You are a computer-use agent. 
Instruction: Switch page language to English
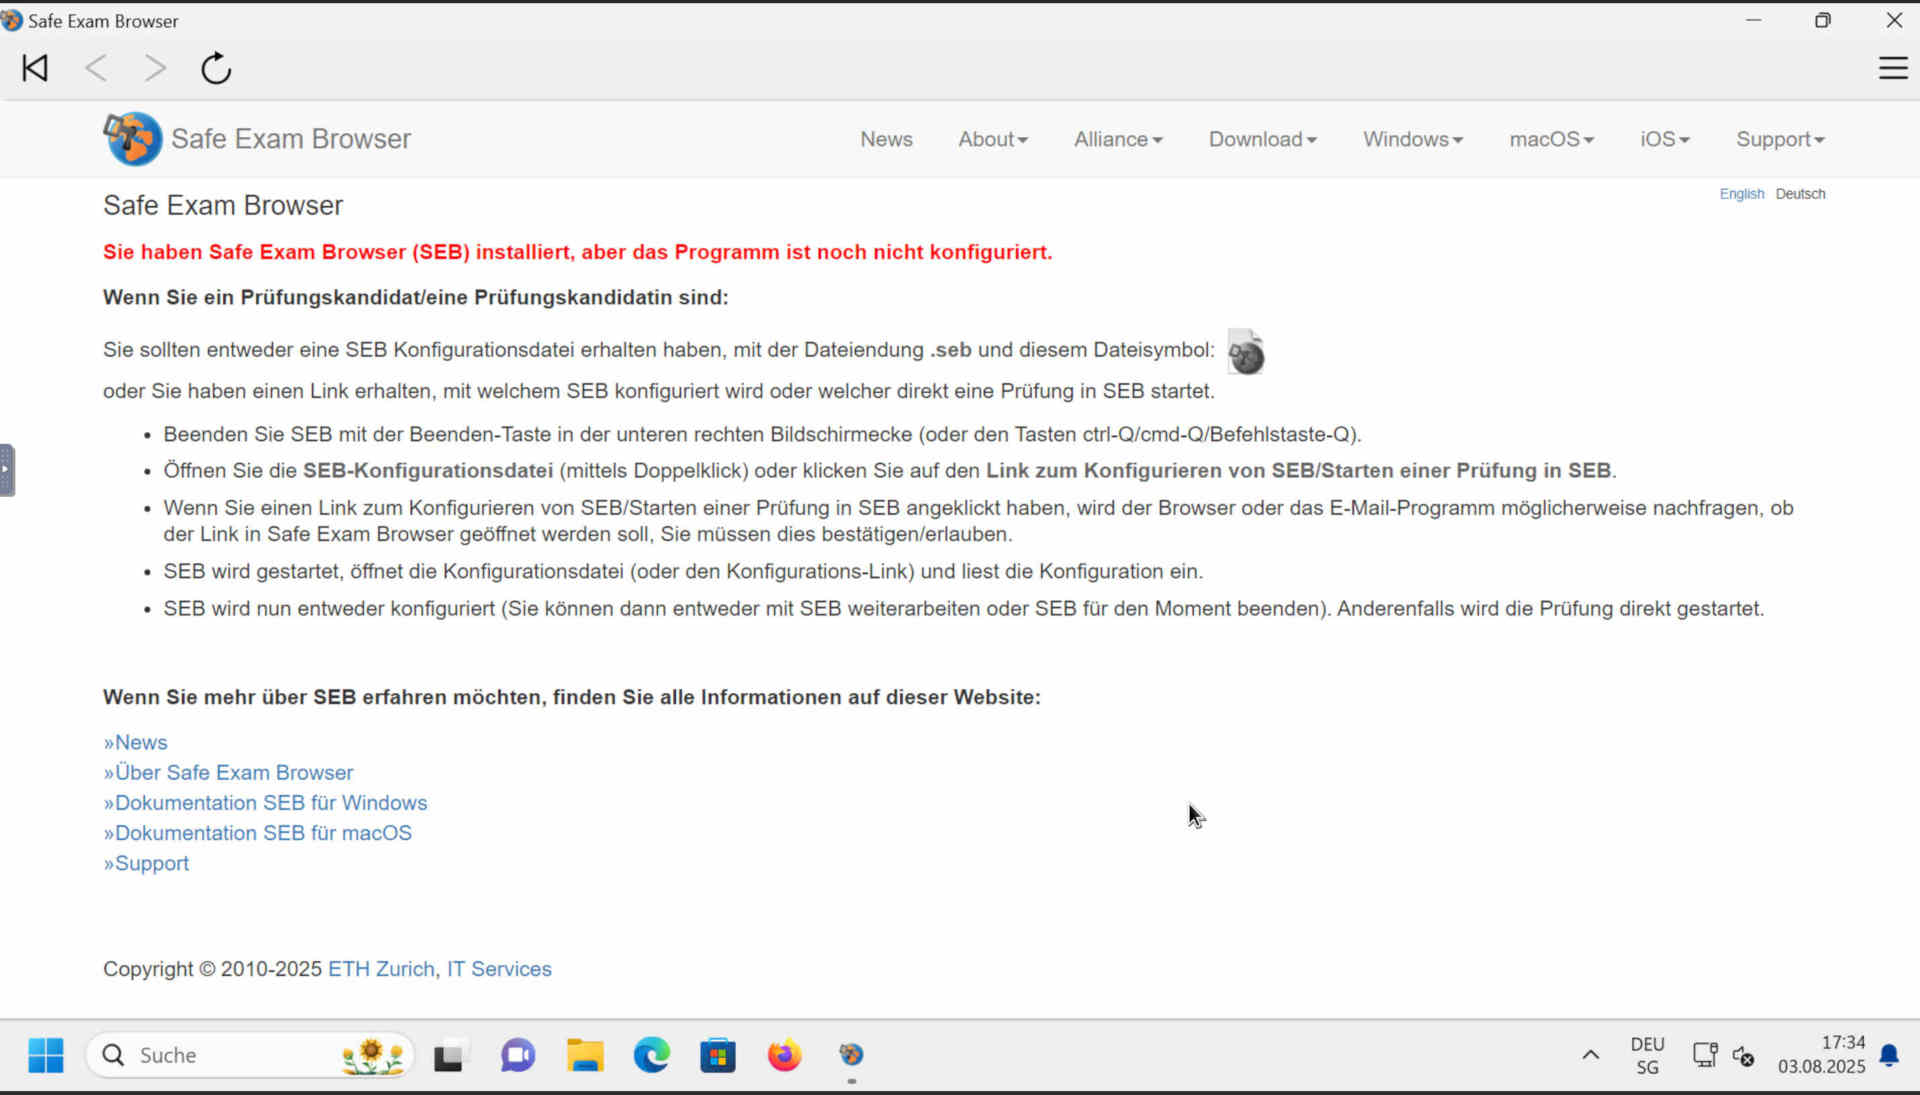tap(1742, 194)
